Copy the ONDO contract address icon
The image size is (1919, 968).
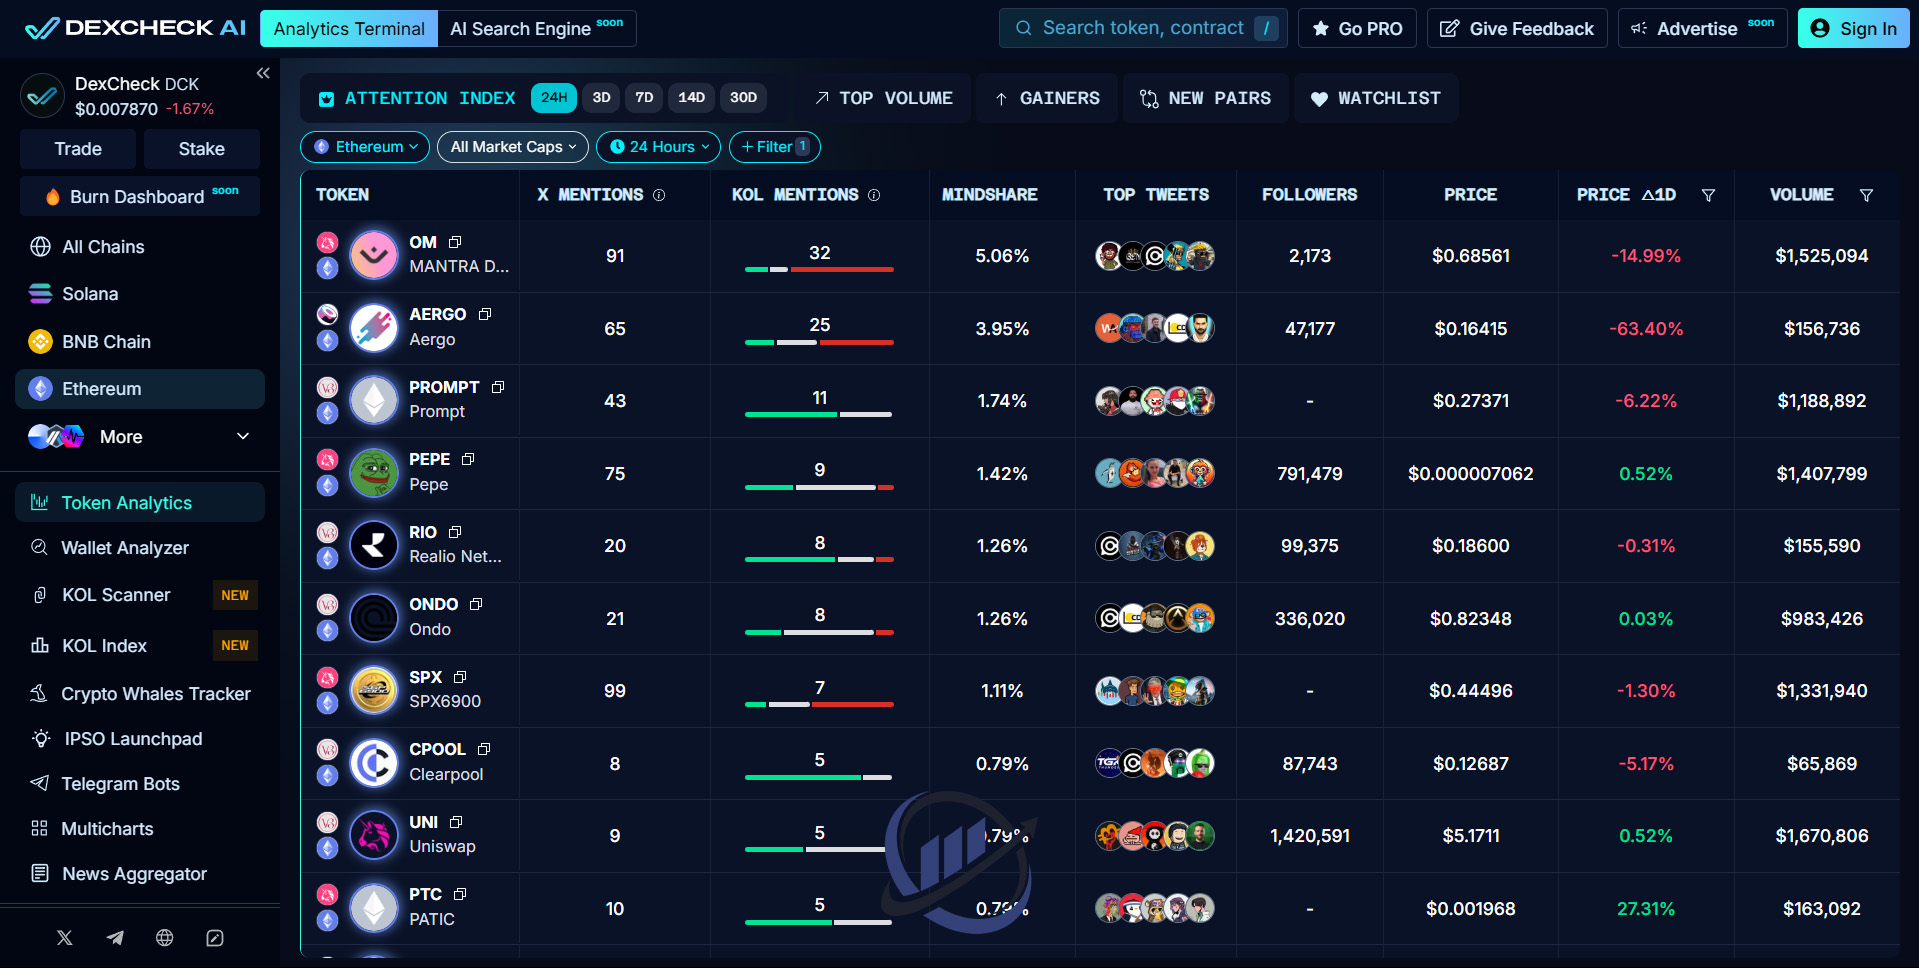click(476, 604)
